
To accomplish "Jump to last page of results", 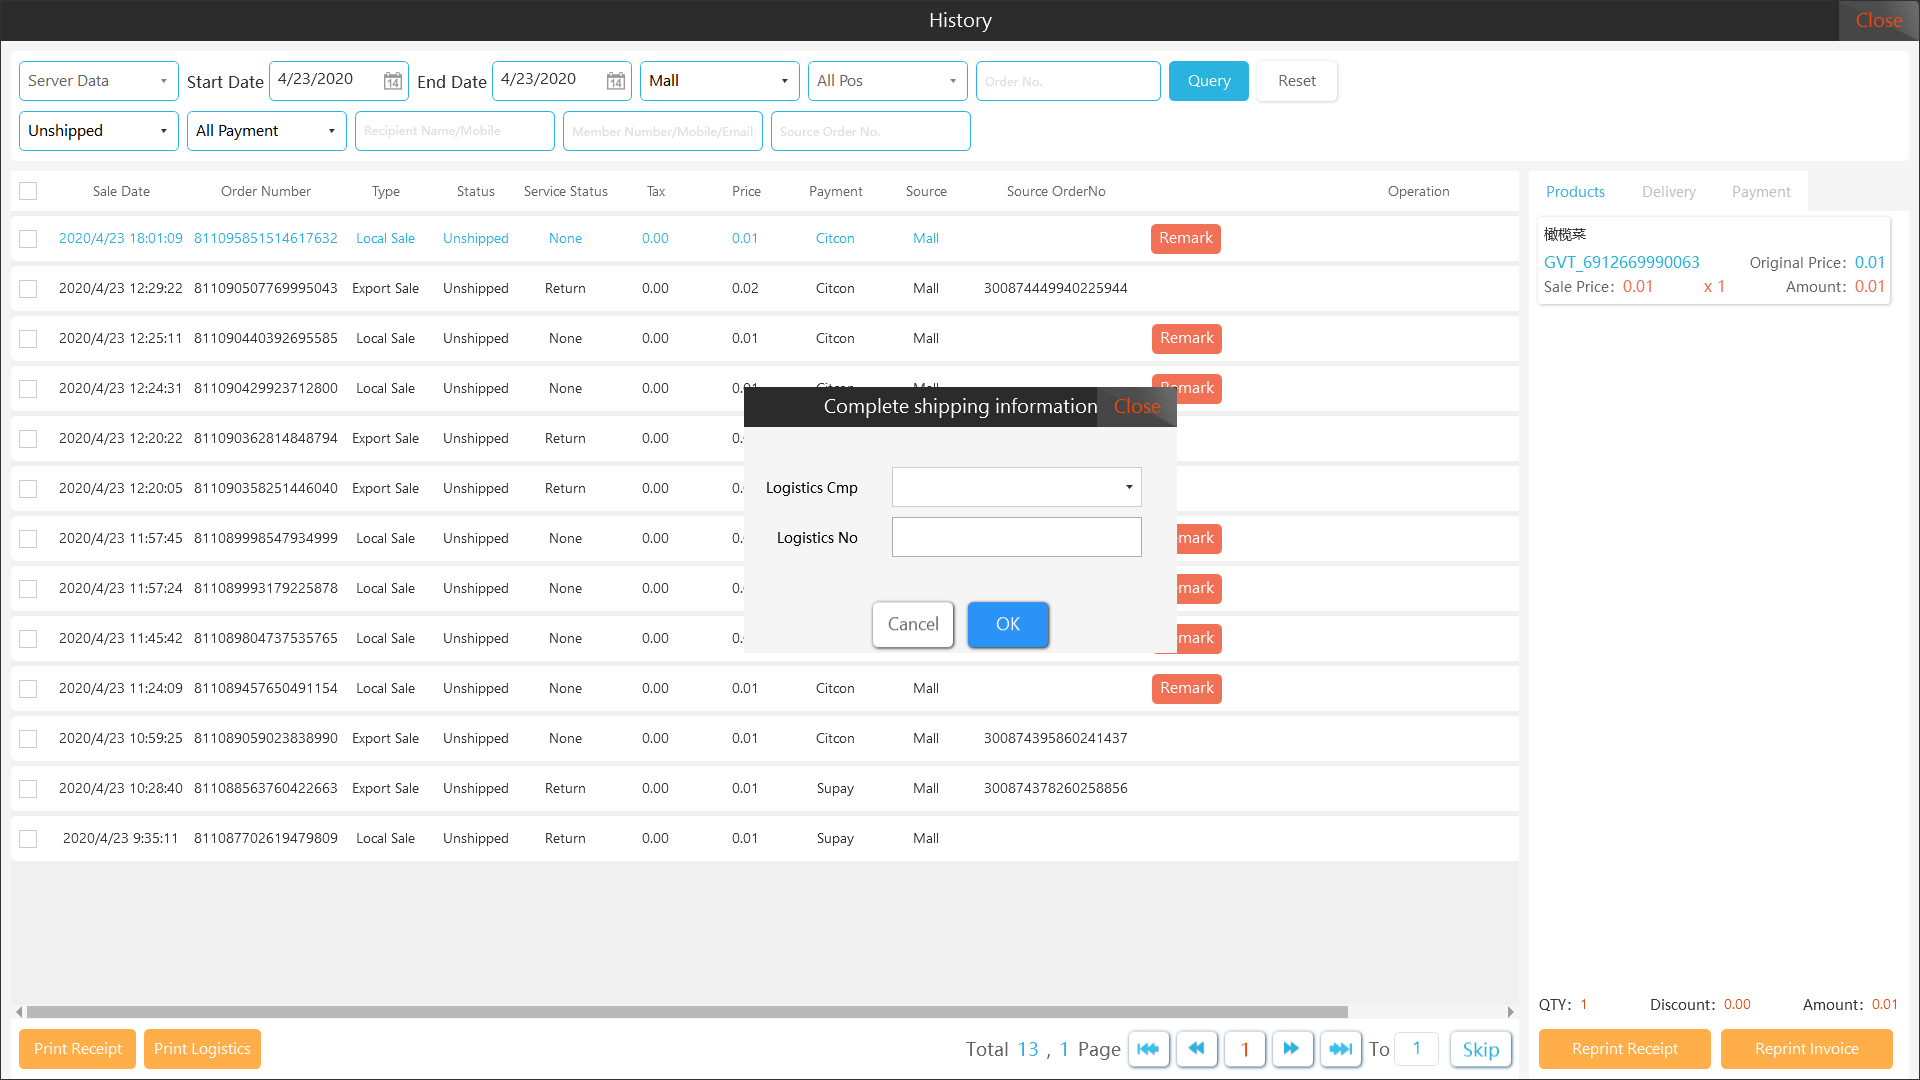I will (1340, 1049).
